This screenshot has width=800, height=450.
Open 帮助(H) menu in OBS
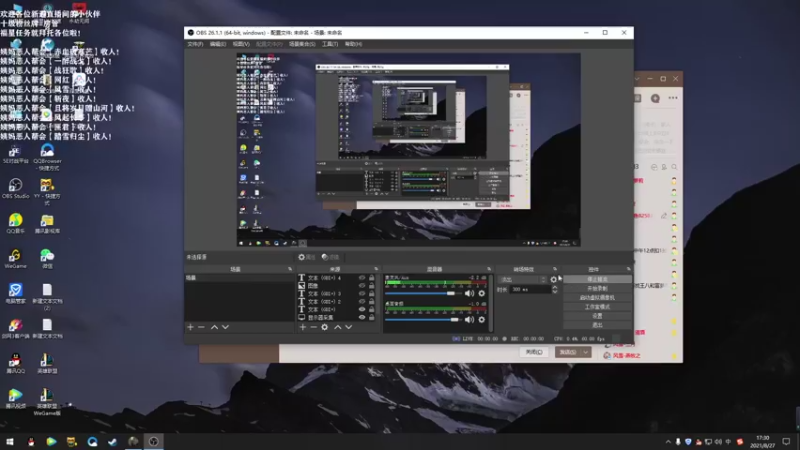[353, 44]
